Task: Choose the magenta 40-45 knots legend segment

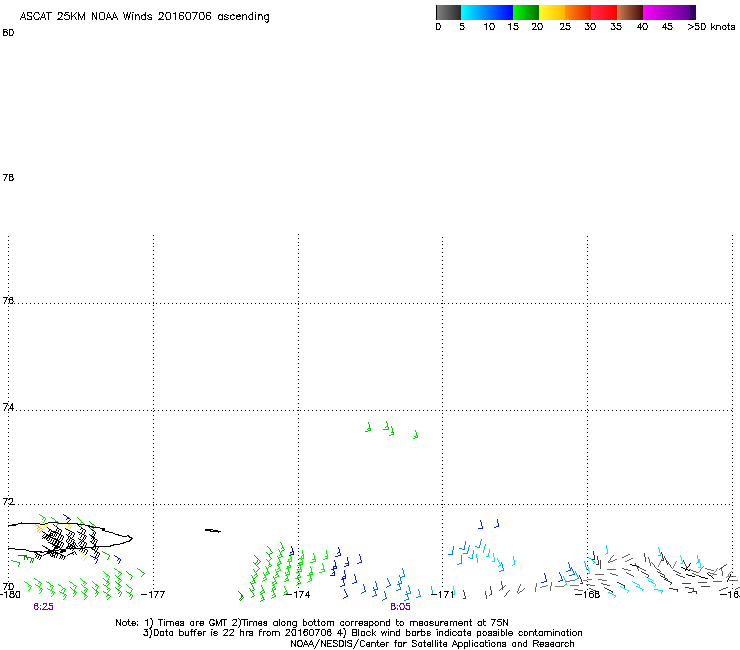Action: [x=658, y=12]
